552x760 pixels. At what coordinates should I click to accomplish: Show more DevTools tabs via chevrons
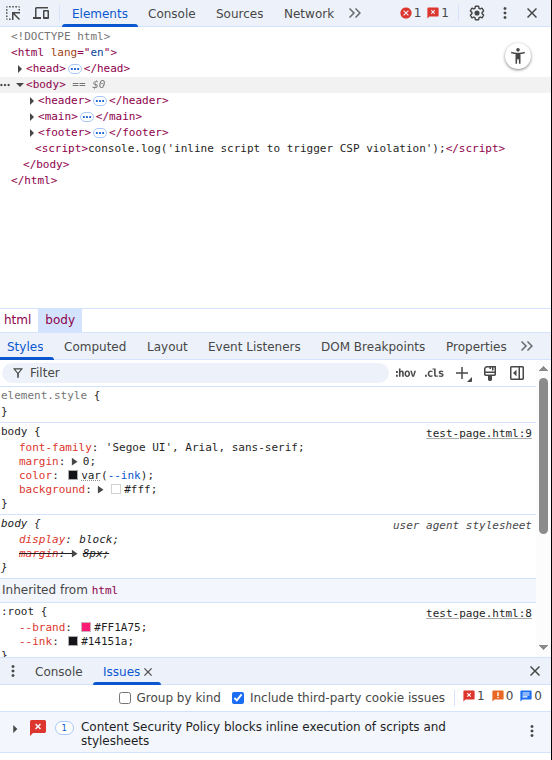point(355,13)
